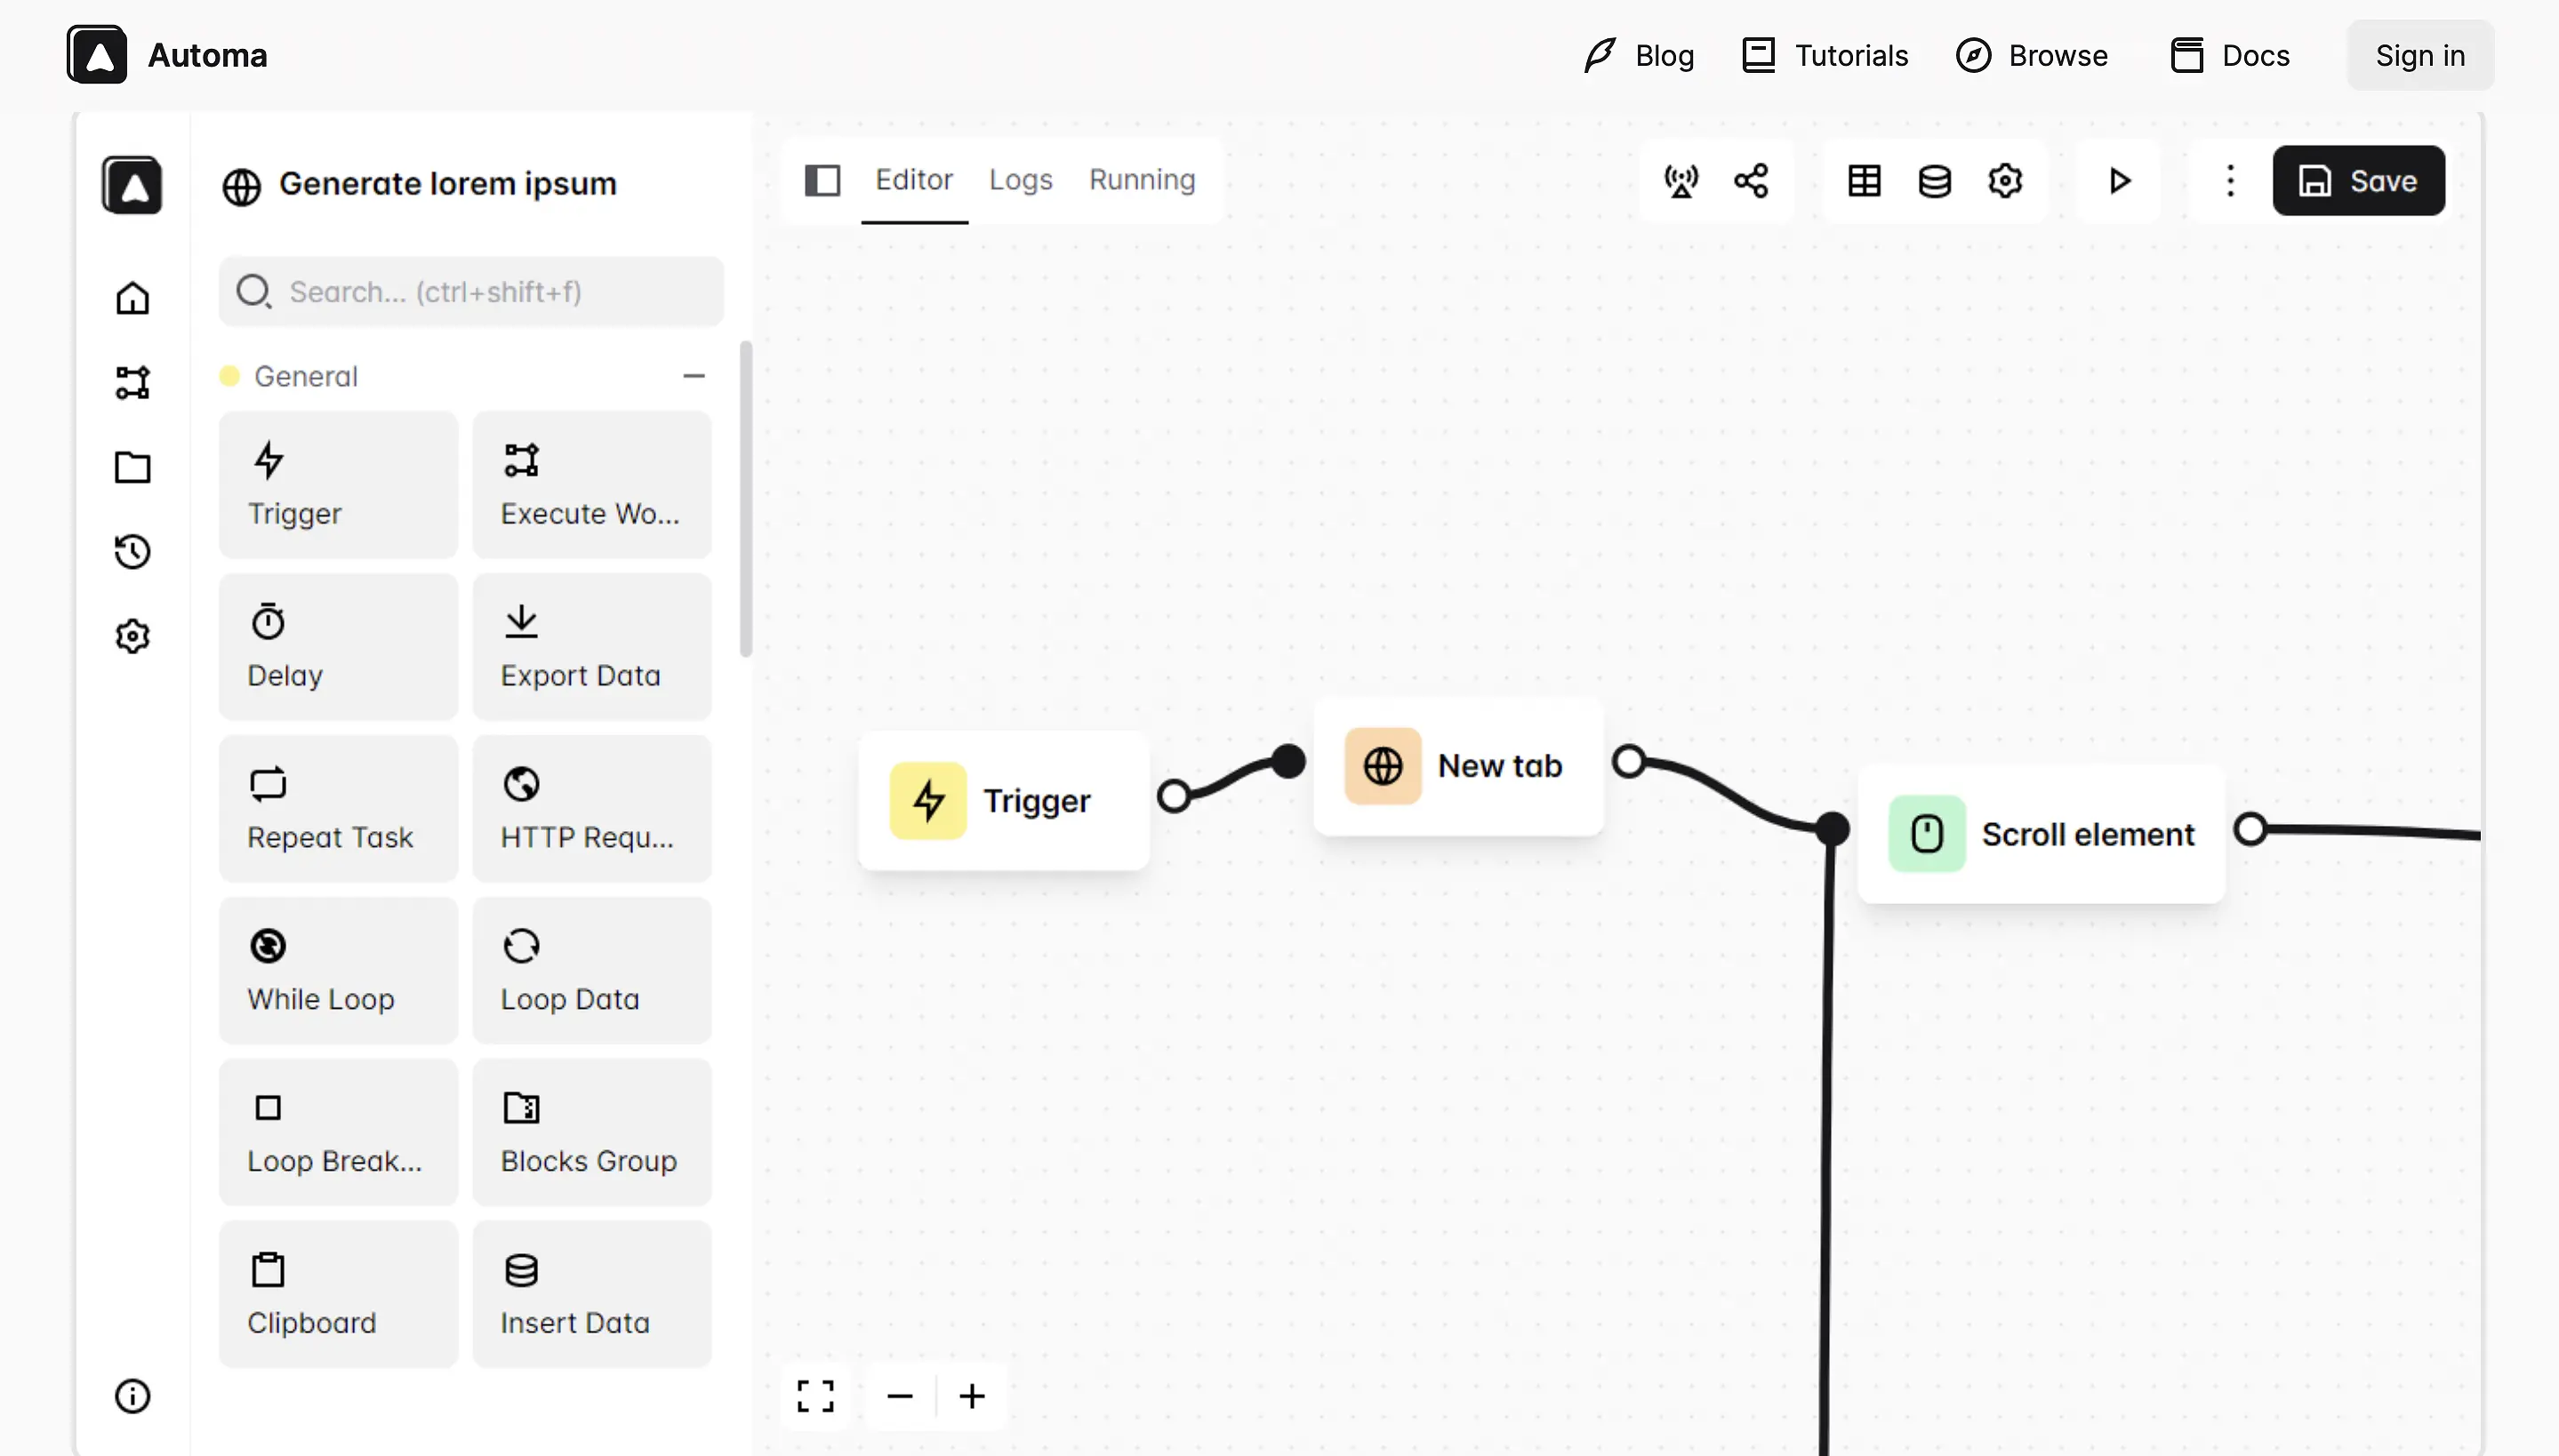The width and height of the screenshot is (2559, 1456).
Task: Click the Save button
Action: click(2359, 181)
